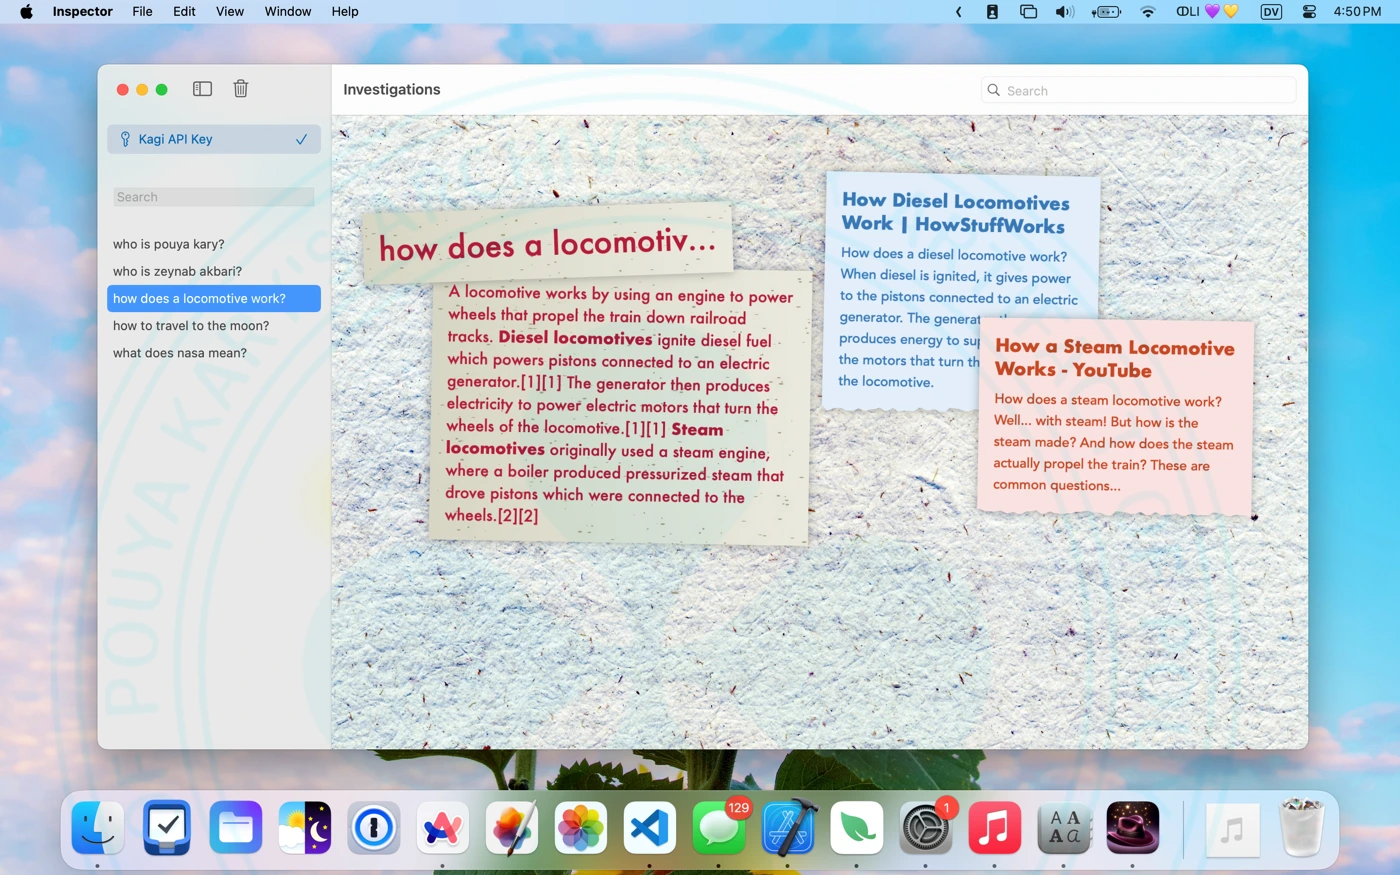Toggle the Kagi API Key checkmark

301,139
